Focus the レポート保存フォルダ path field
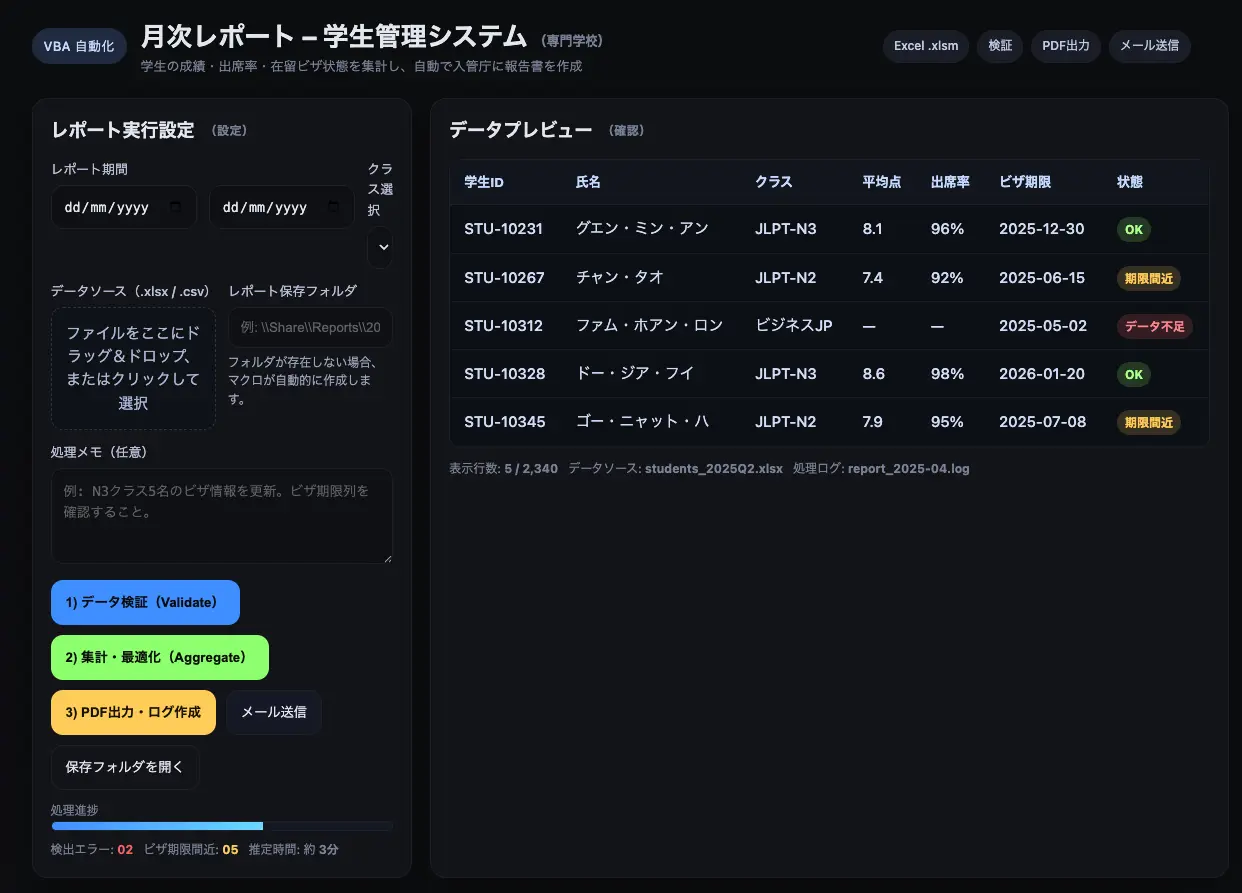 click(311, 327)
